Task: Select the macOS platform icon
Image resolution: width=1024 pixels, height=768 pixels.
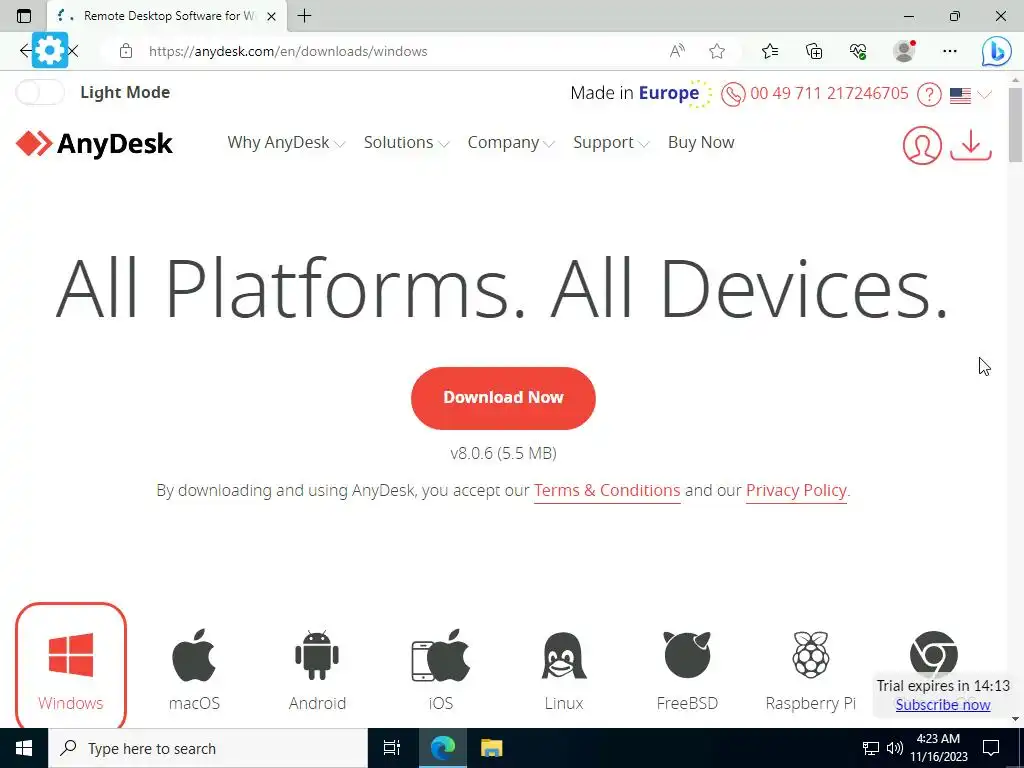Action: pyautogui.click(x=193, y=655)
